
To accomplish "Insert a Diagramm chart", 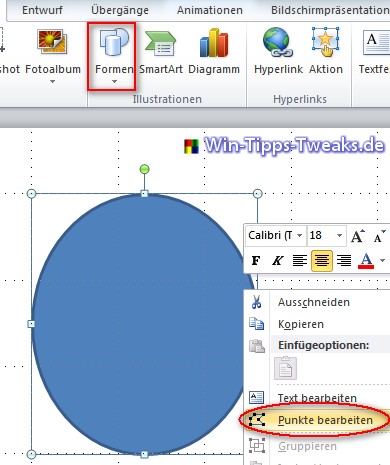I will pyautogui.click(x=214, y=52).
